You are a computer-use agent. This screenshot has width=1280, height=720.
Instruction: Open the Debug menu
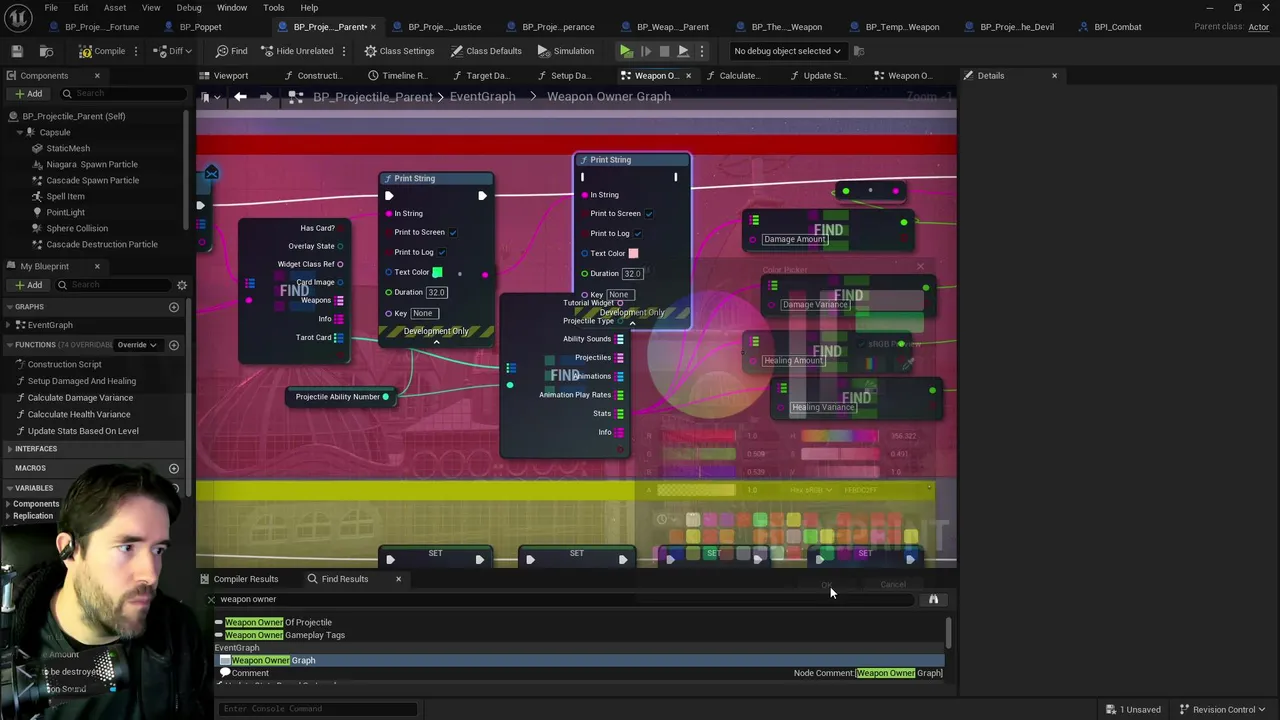189,7
